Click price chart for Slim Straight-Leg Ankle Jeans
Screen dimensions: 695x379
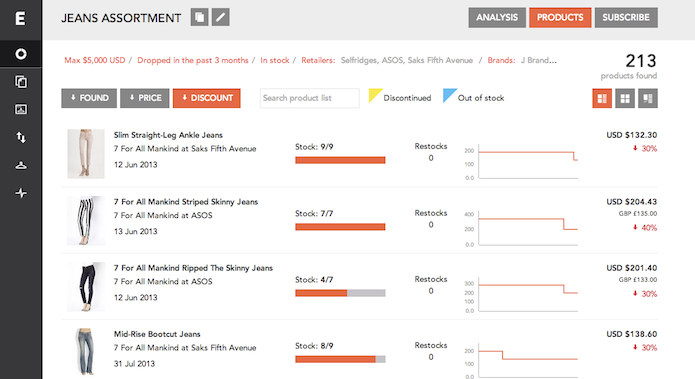(521, 162)
